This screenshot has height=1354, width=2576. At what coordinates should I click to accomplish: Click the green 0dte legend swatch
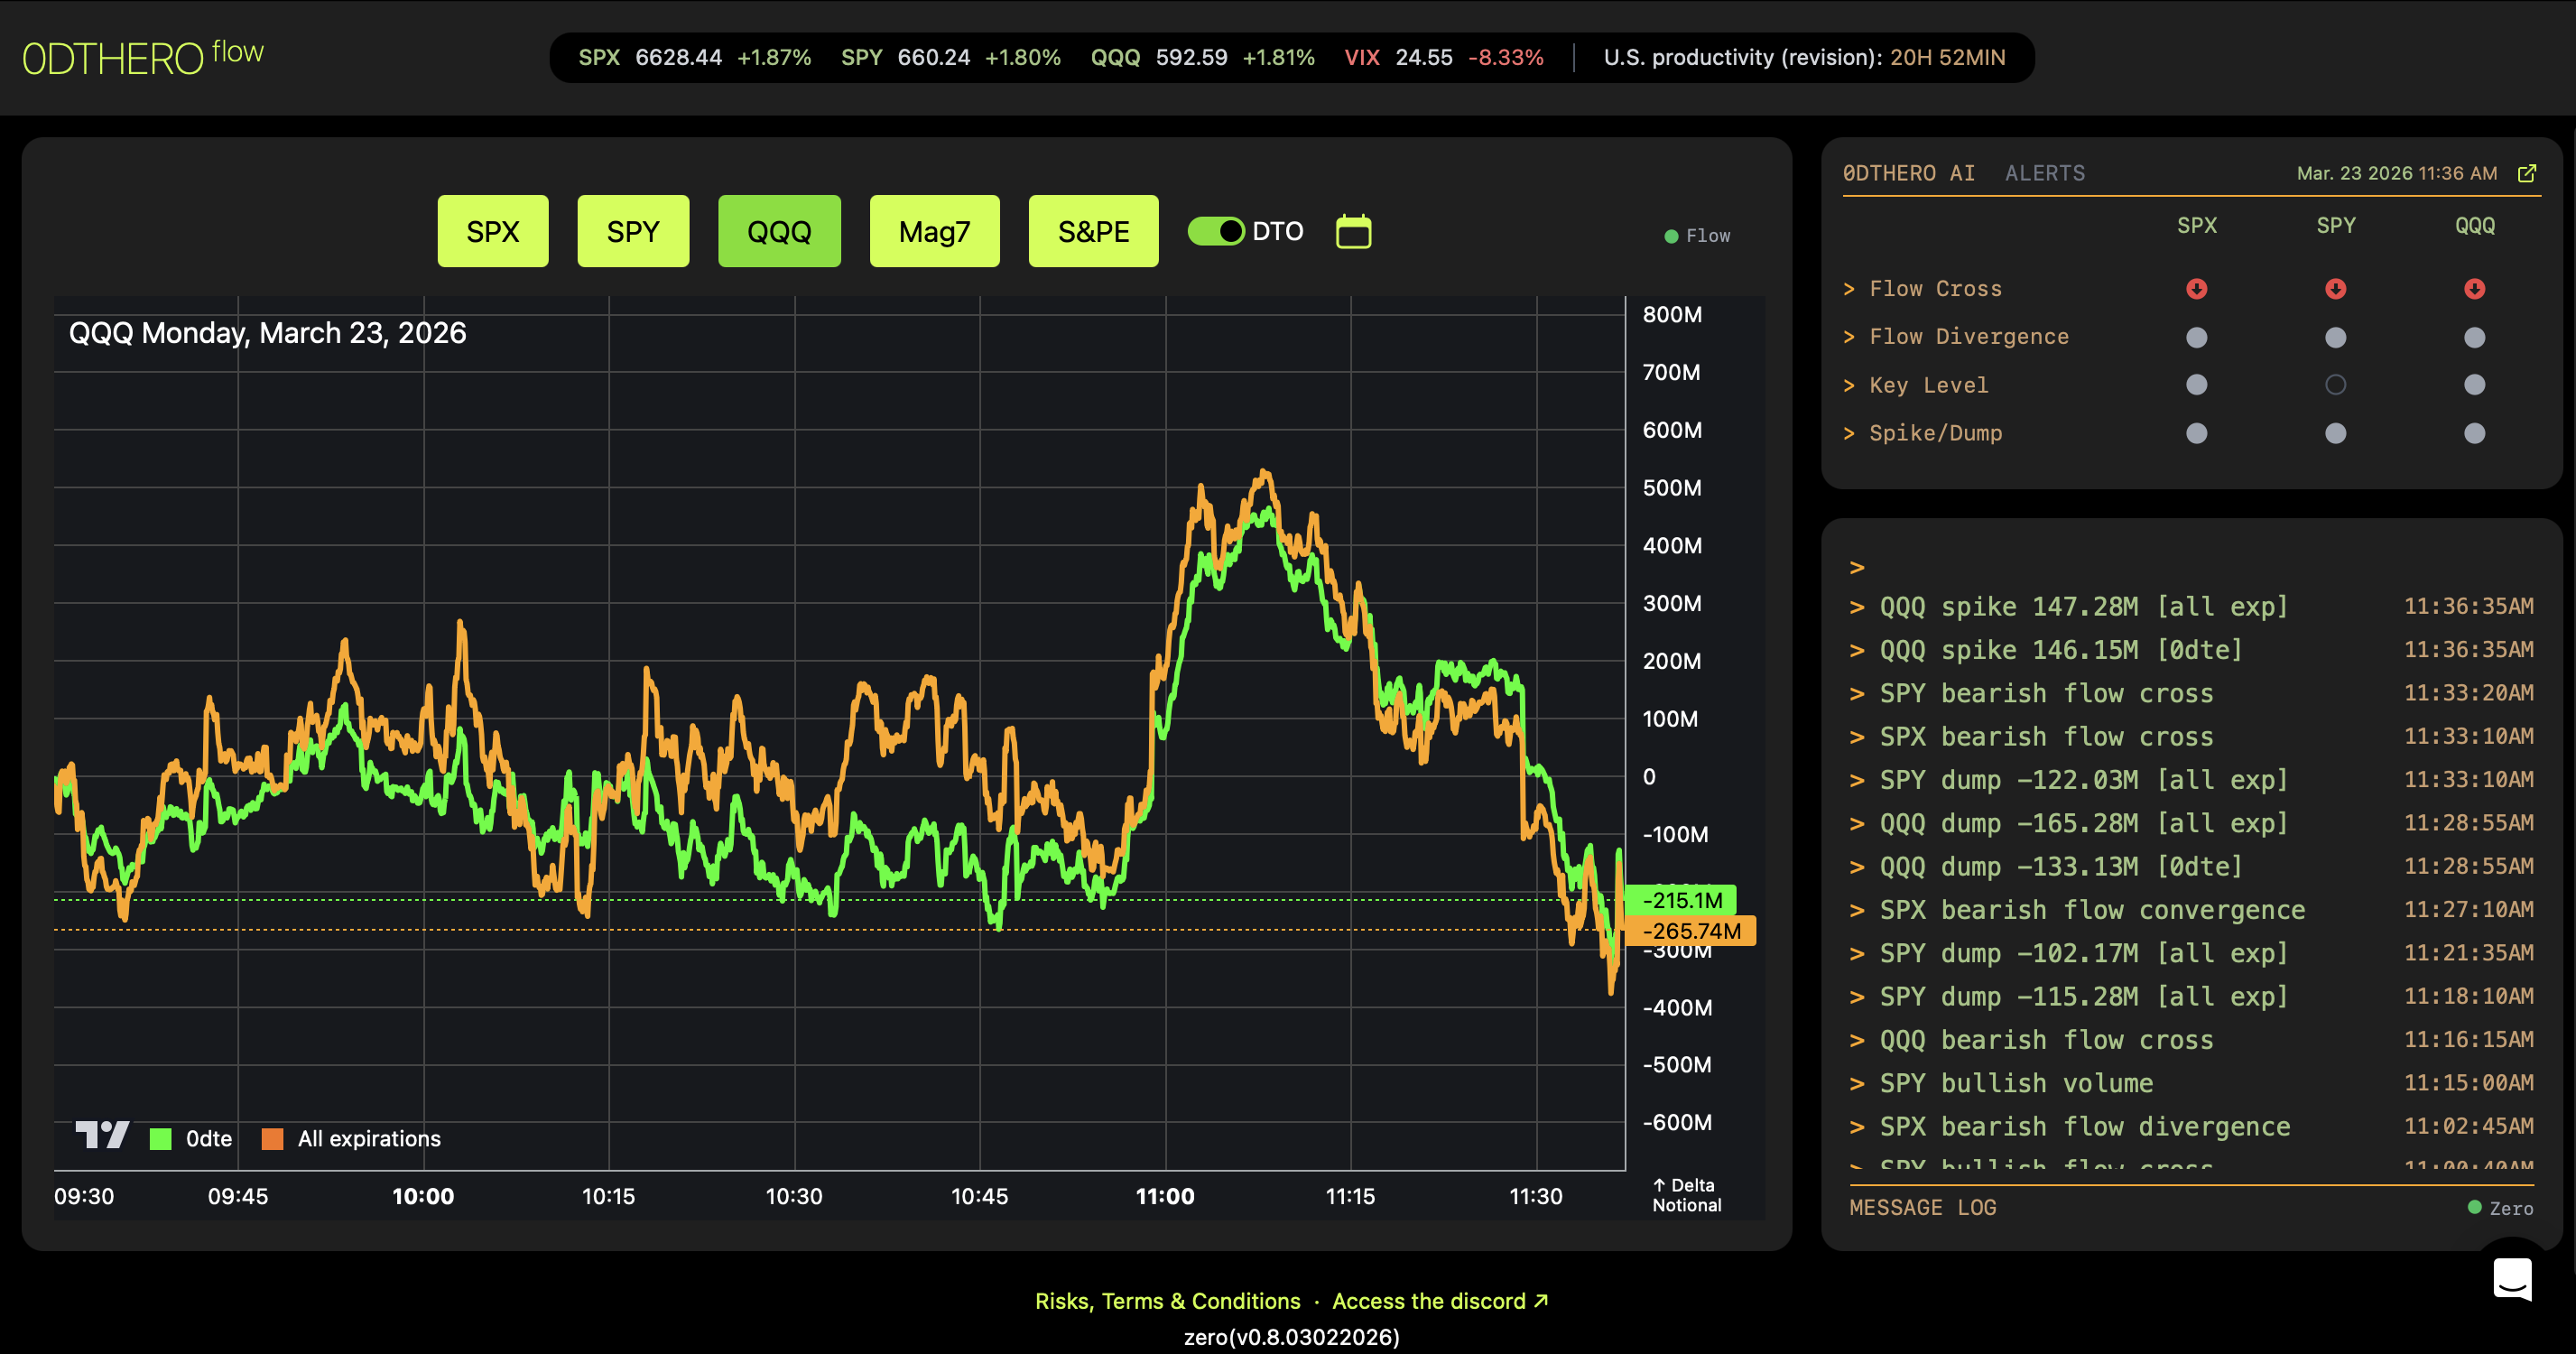click(160, 1137)
